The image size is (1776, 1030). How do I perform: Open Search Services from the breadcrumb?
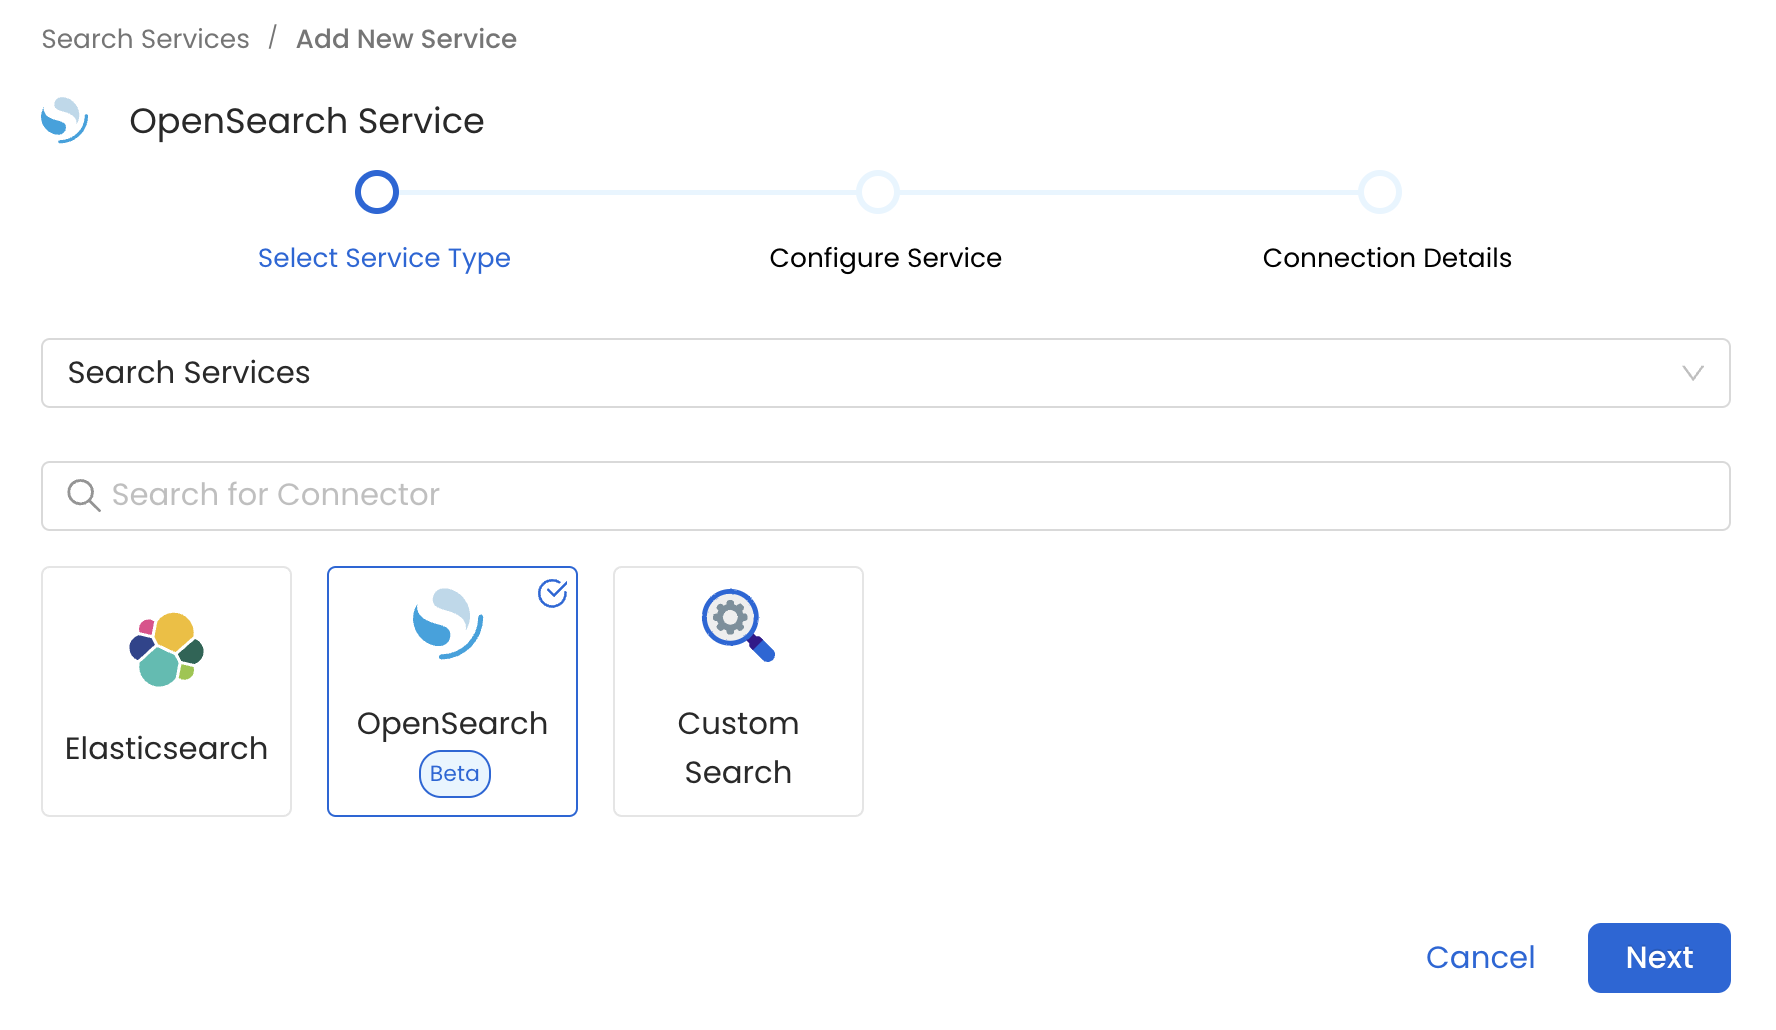coord(144,38)
